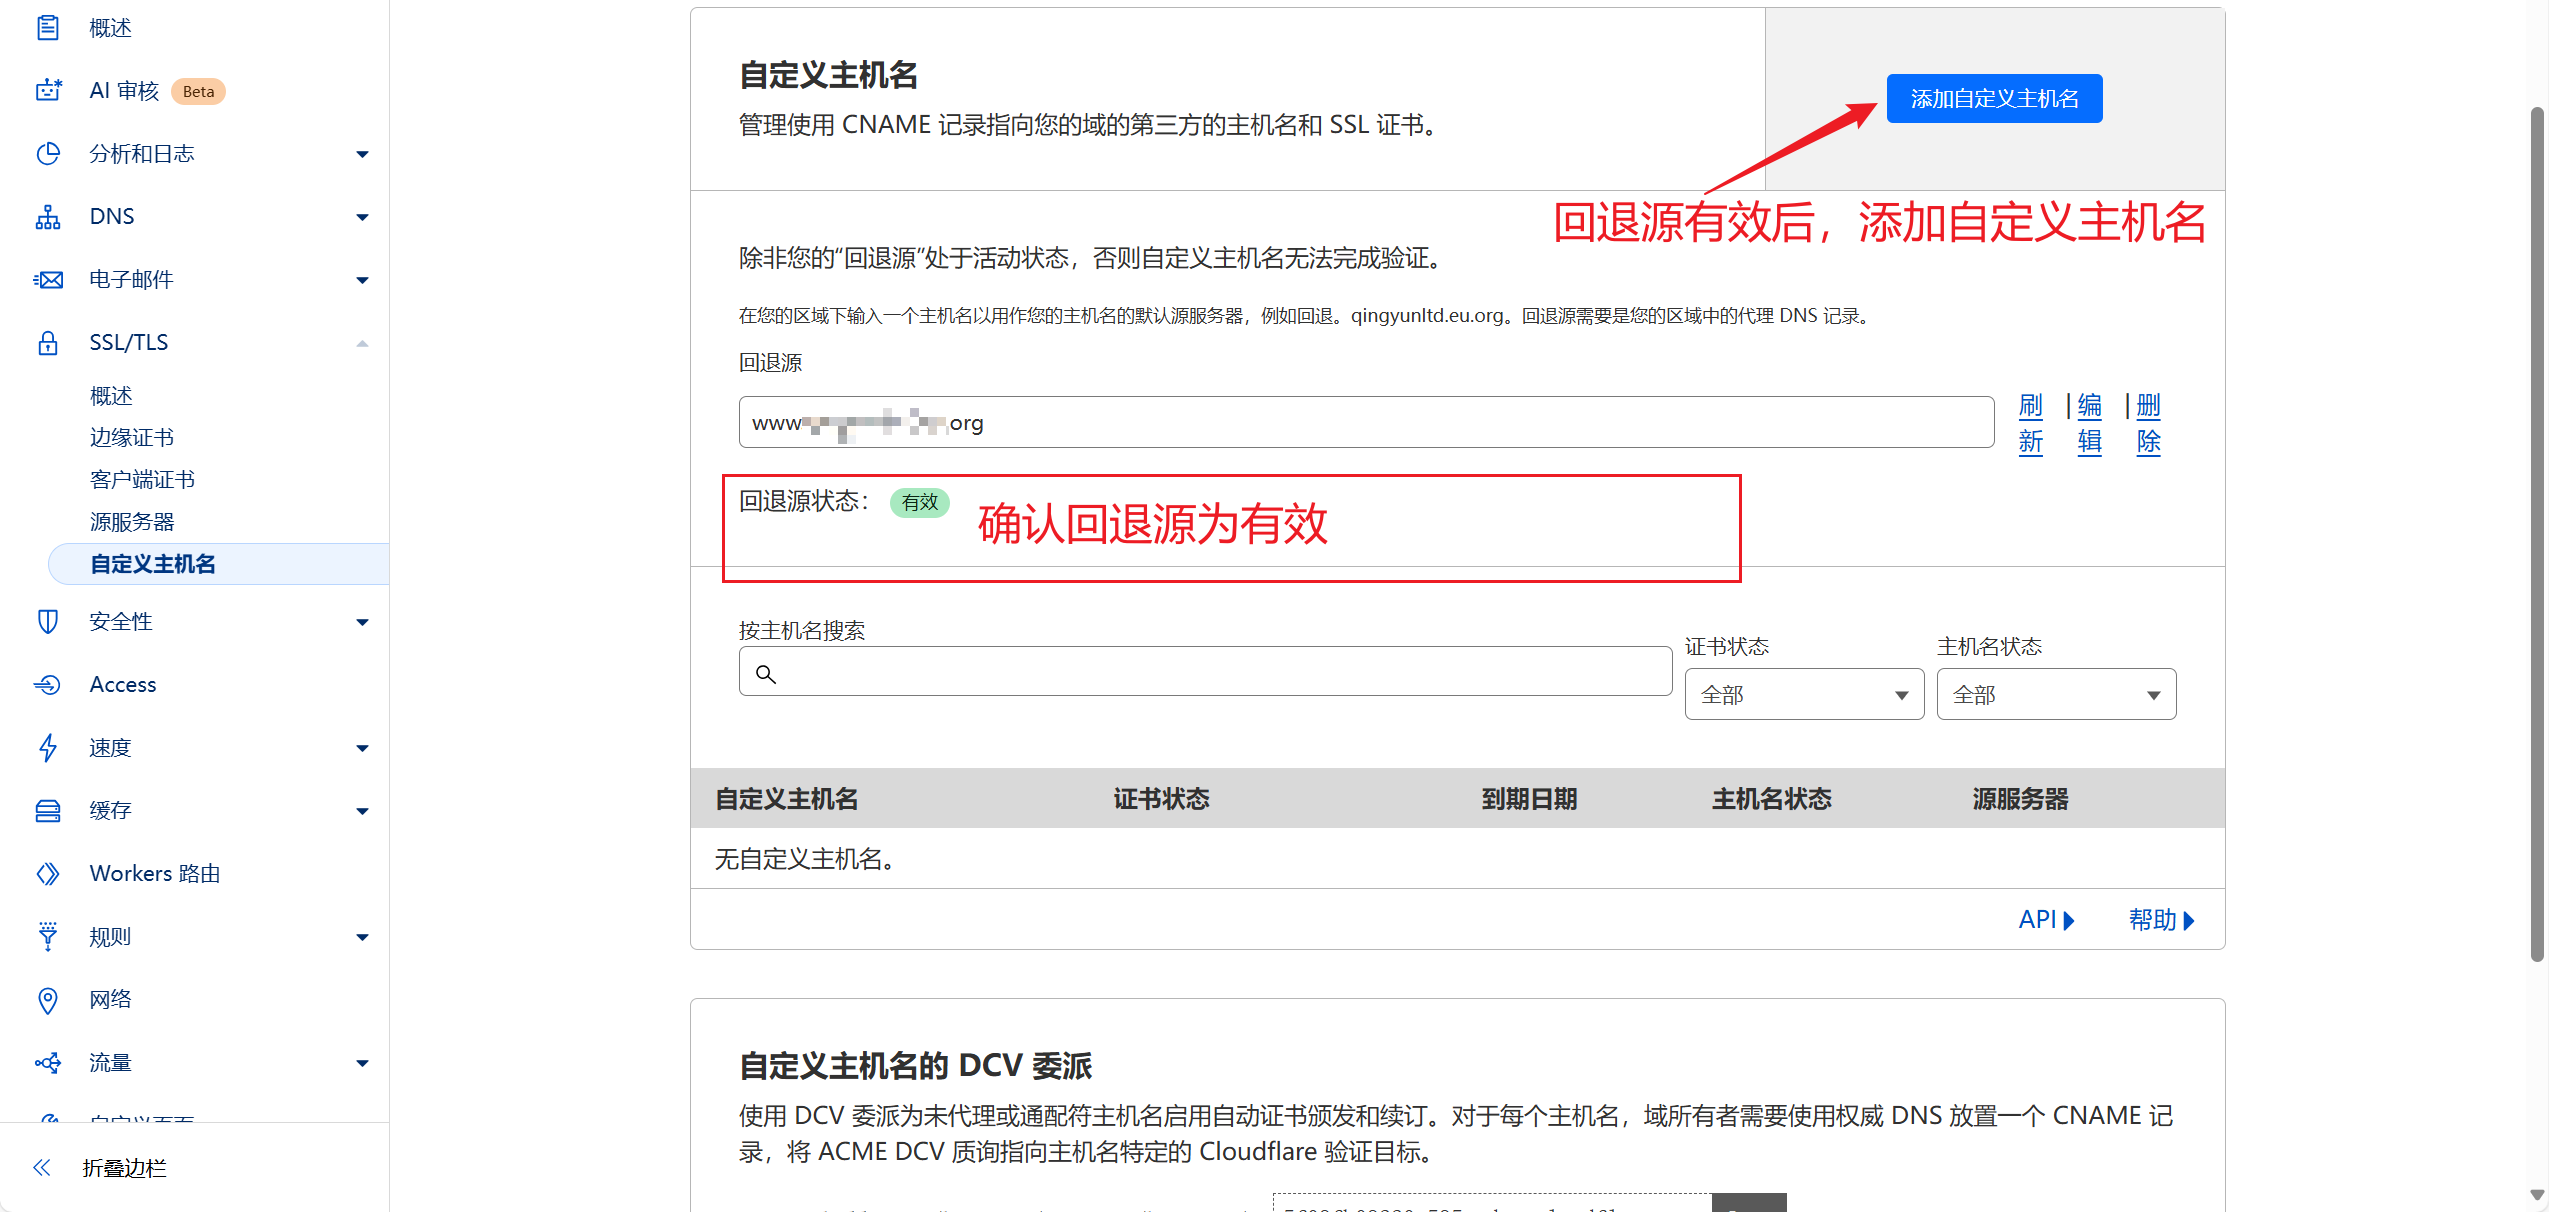Screen dimensions: 2549x1212
Task: Click the 删除 link for fallback origin
Action: pos(2148,424)
